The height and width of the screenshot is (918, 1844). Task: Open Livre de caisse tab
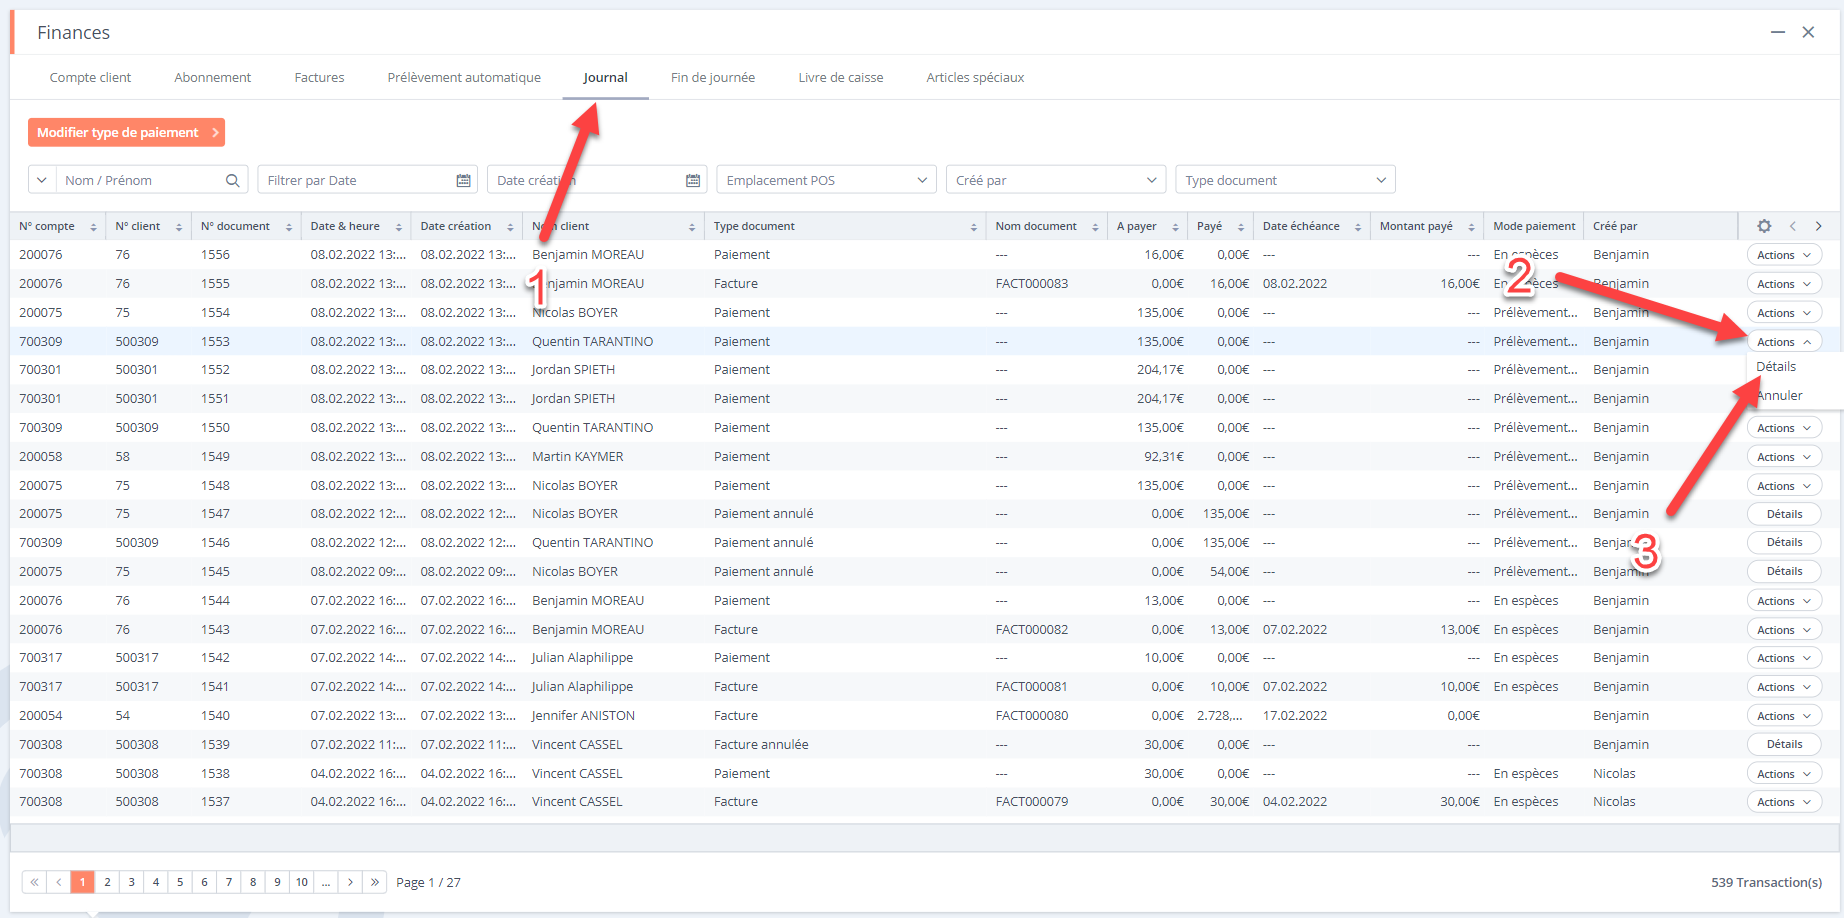(841, 77)
